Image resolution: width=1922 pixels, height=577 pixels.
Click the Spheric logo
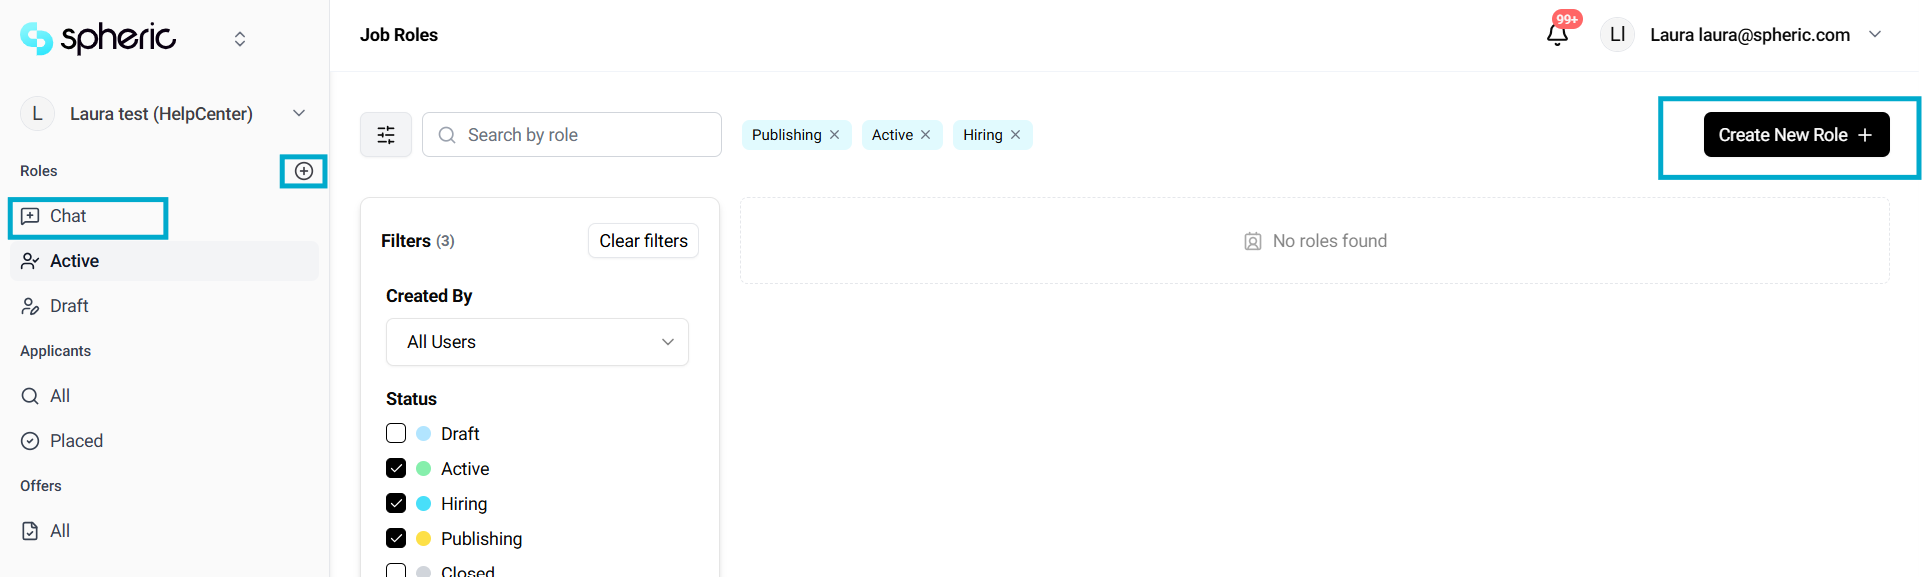98,38
